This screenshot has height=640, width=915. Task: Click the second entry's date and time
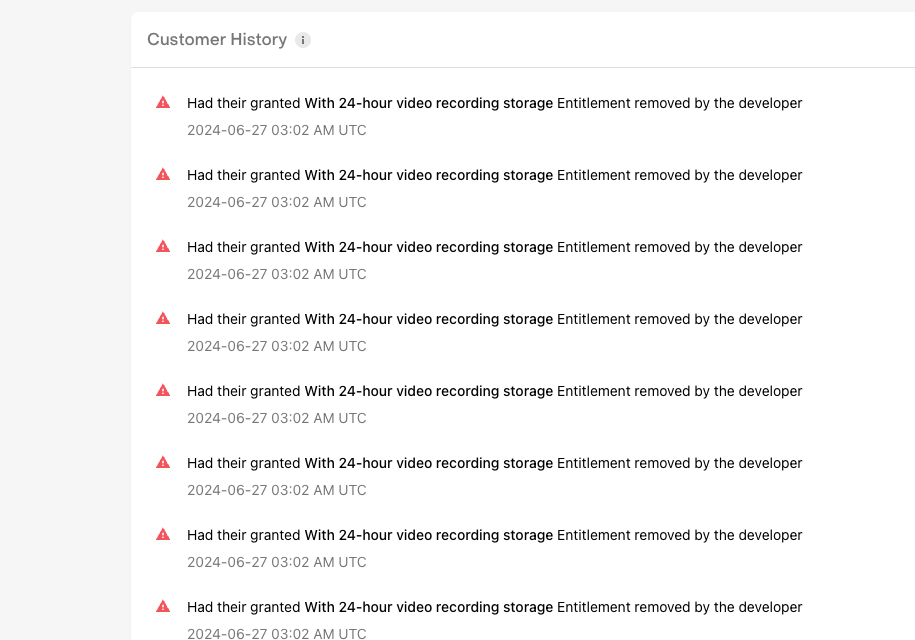coord(277,202)
